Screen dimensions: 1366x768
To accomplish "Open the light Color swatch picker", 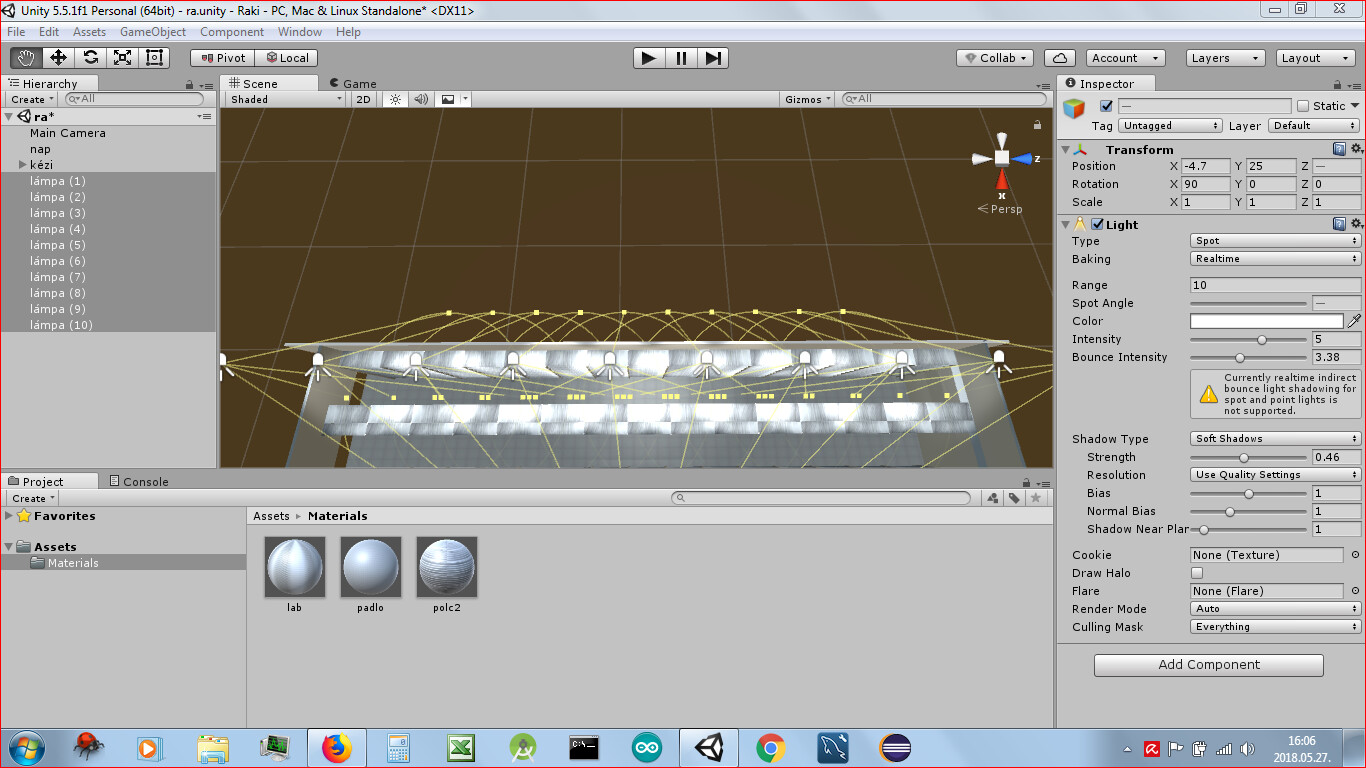I will [1266, 321].
